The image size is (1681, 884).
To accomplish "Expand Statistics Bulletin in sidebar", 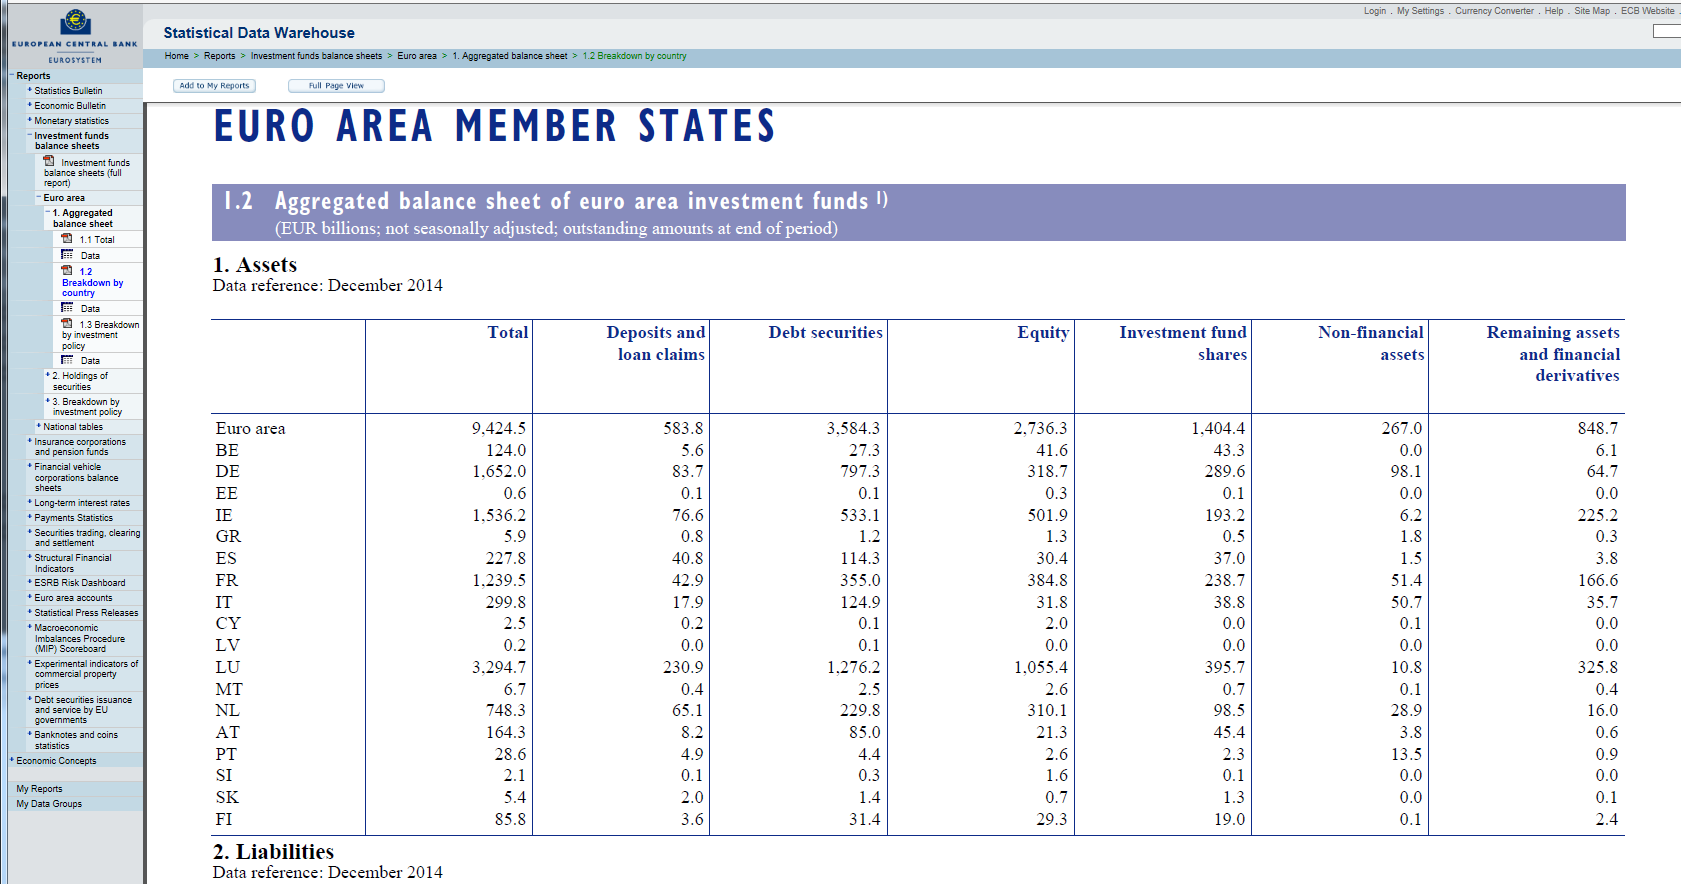I will (30, 91).
